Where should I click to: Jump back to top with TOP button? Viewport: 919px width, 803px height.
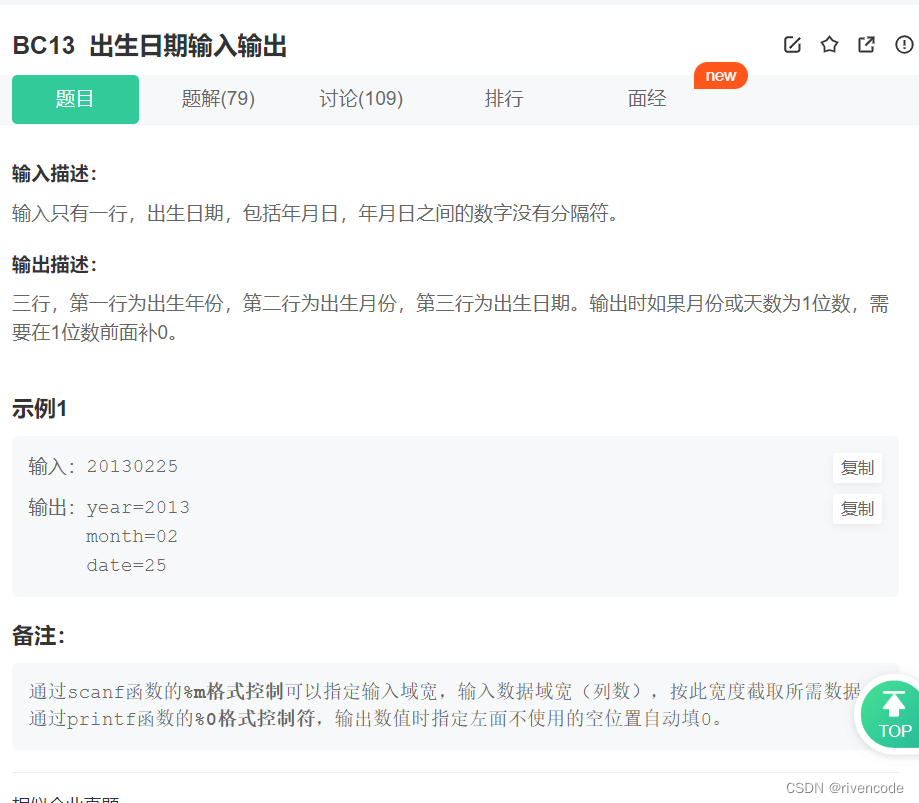tap(891, 715)
